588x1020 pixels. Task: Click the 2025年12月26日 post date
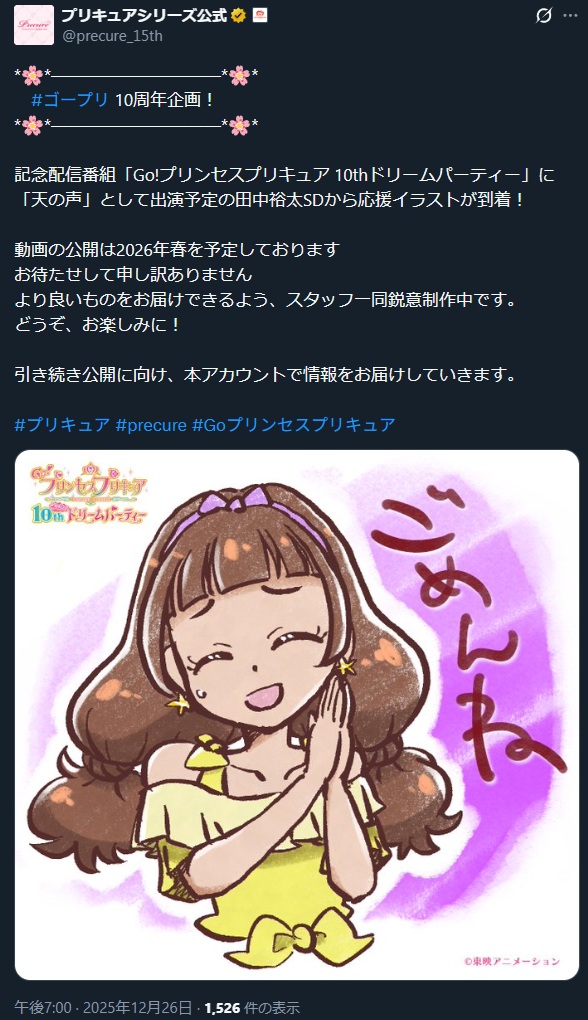coord(137,1008)
